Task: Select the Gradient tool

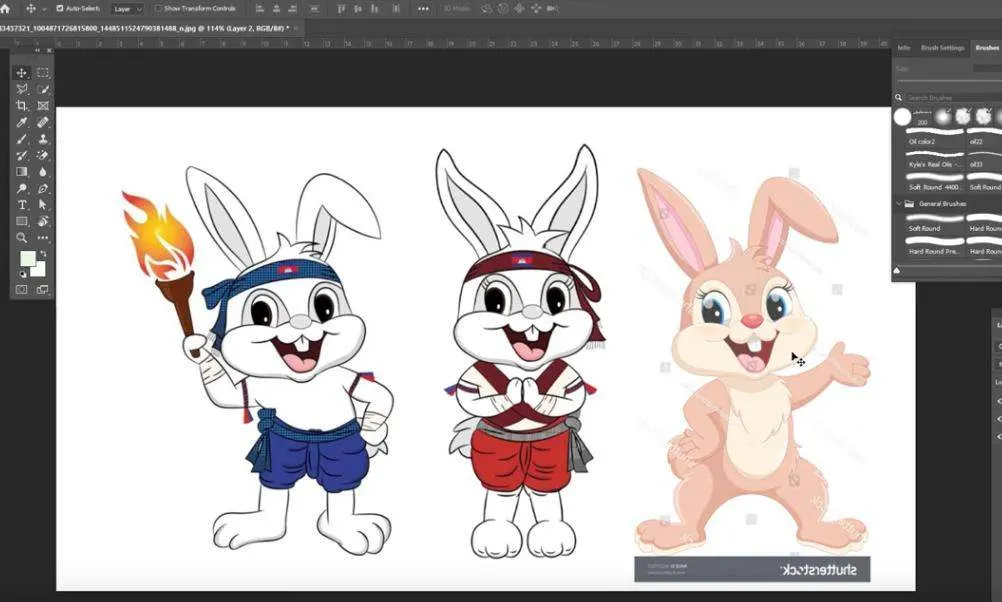Action: click(x=22, y=172)
